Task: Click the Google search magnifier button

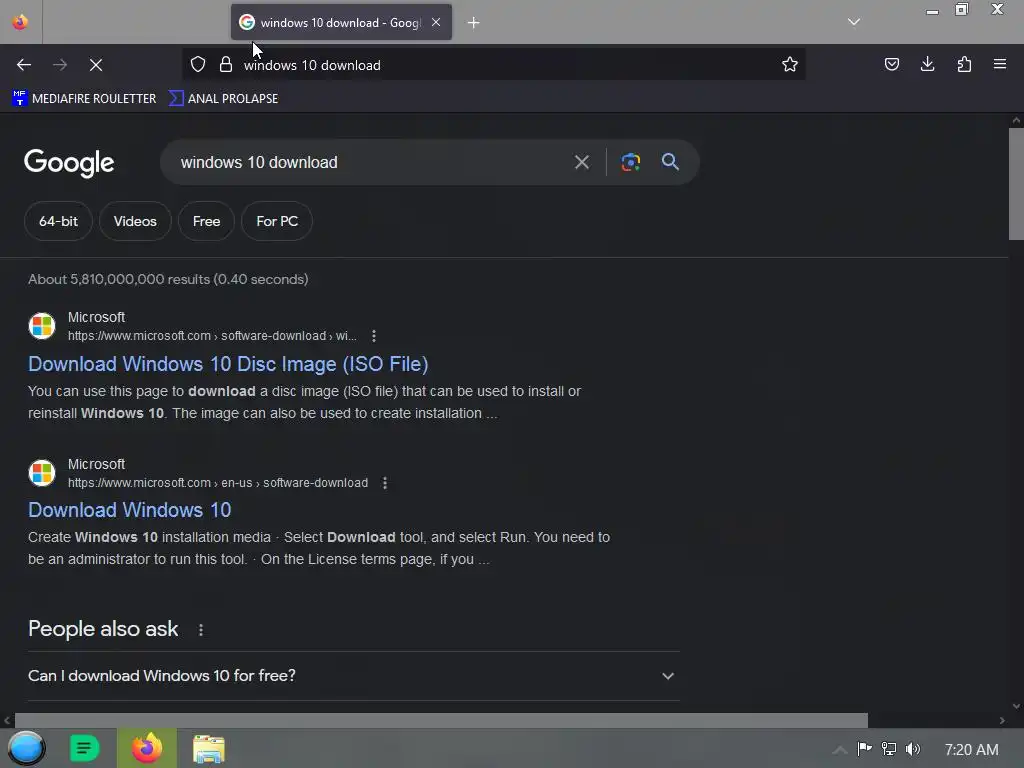Action: pos(670,162)
